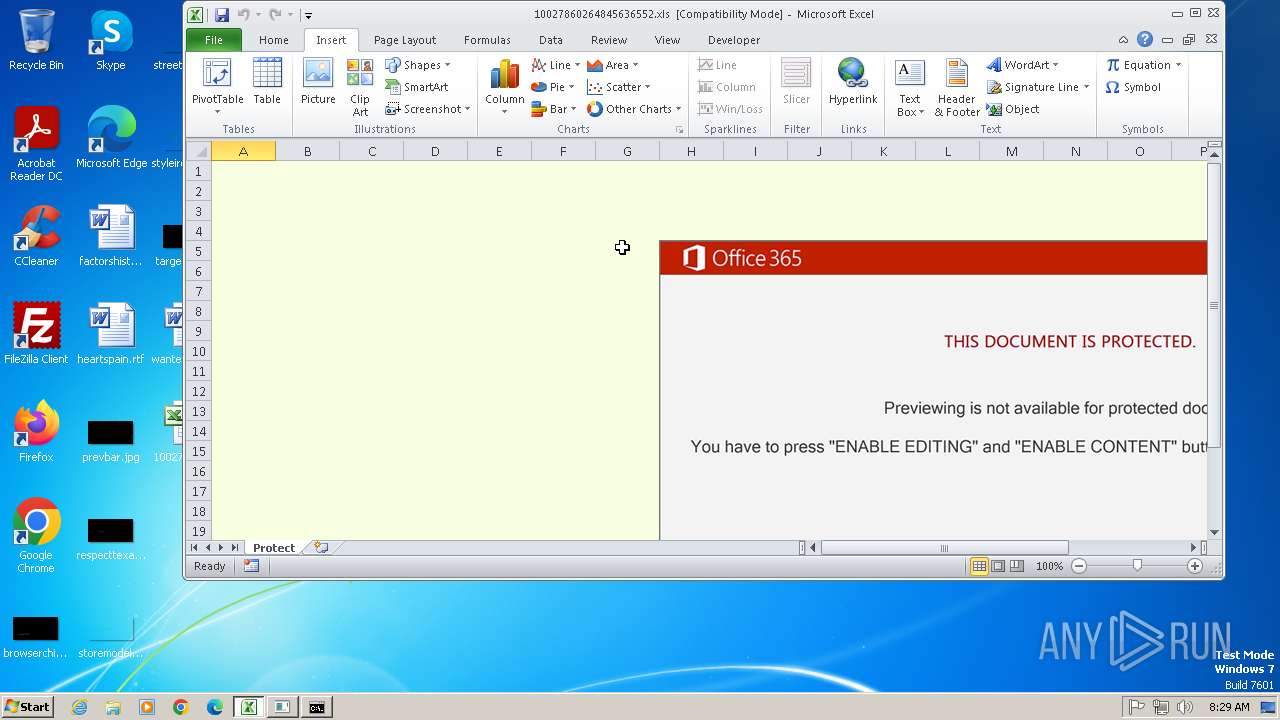Click the macro record icon in status bar
Image resolution: width=1280 pixels, height=720 pixels.
point(251,566)
